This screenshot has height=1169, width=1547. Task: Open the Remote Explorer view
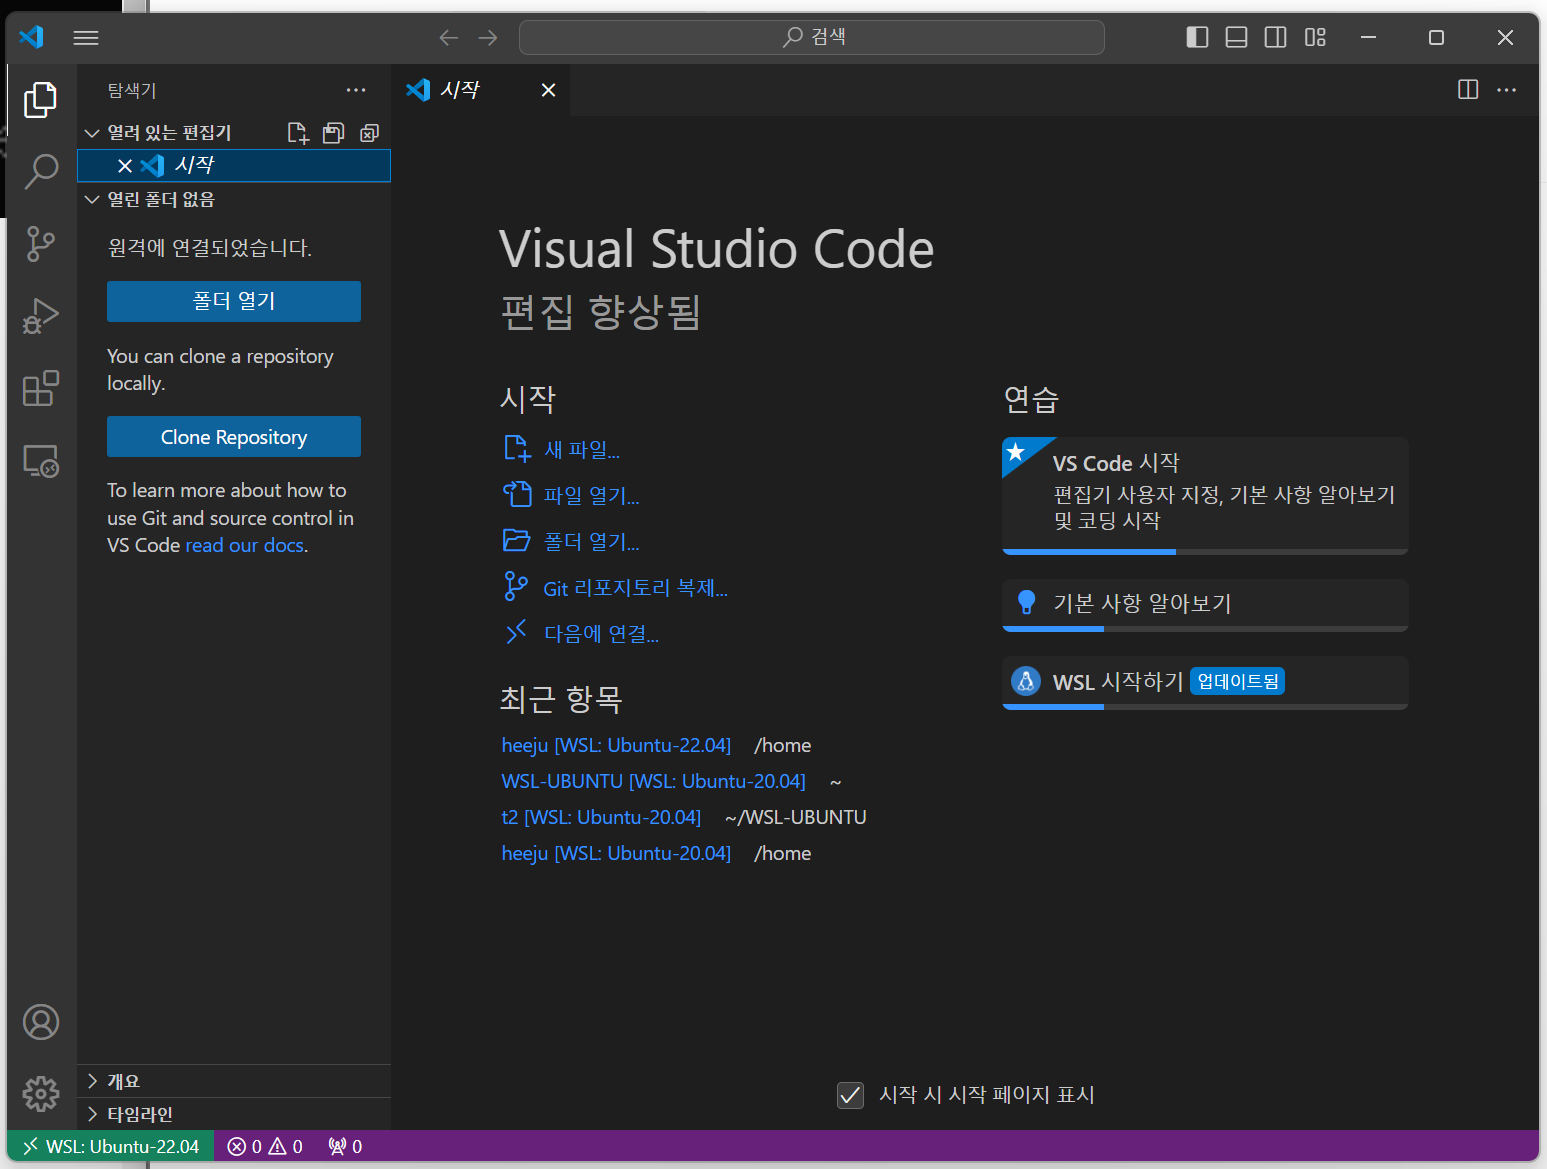pyautogui.click(x=41, y=461)
